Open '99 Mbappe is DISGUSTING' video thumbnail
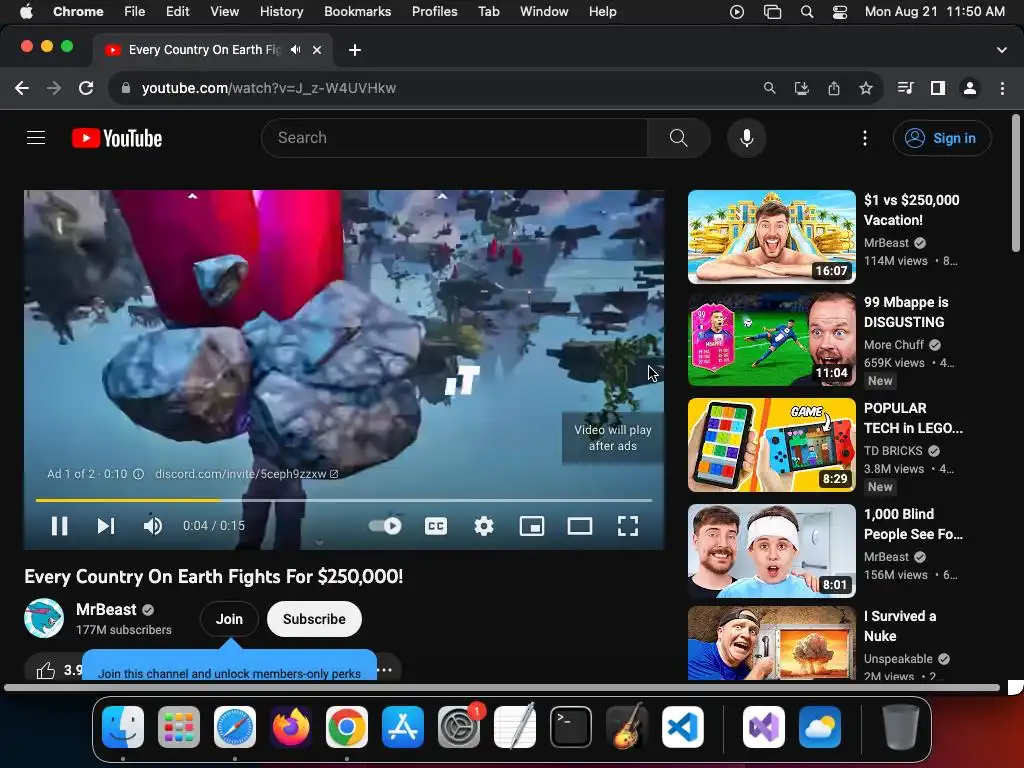This screenshot has width=1024, height=768. click(771, 340)
